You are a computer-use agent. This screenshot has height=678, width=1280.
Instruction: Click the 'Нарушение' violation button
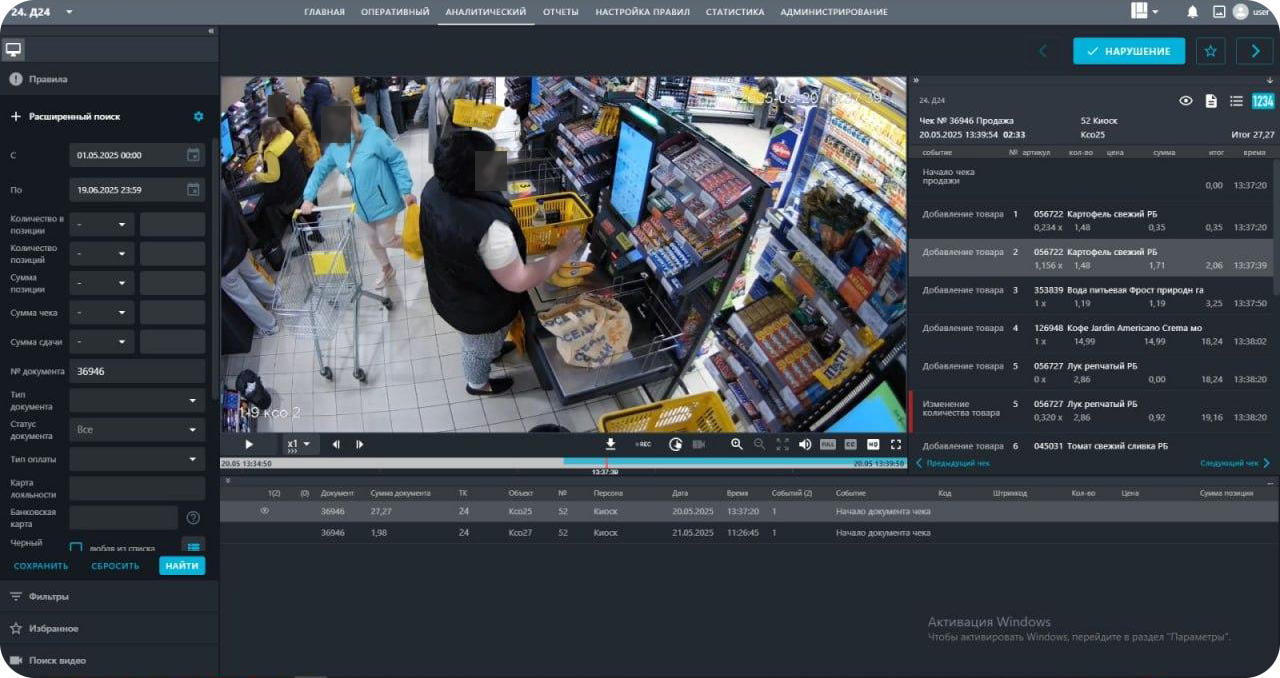tap(1128, 51)
